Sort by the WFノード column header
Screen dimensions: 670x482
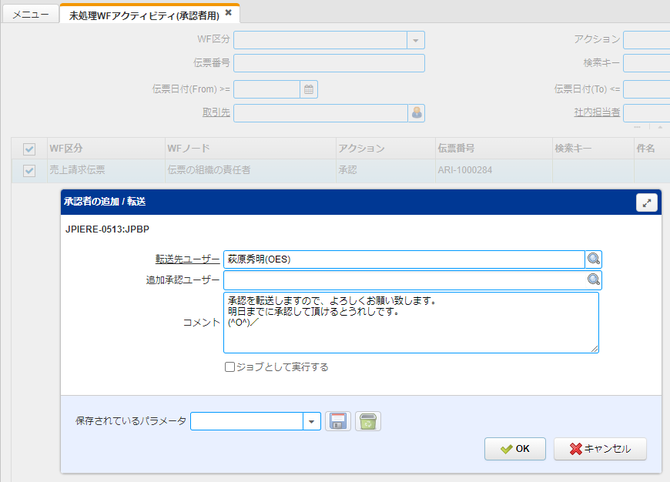pos(251,148)
